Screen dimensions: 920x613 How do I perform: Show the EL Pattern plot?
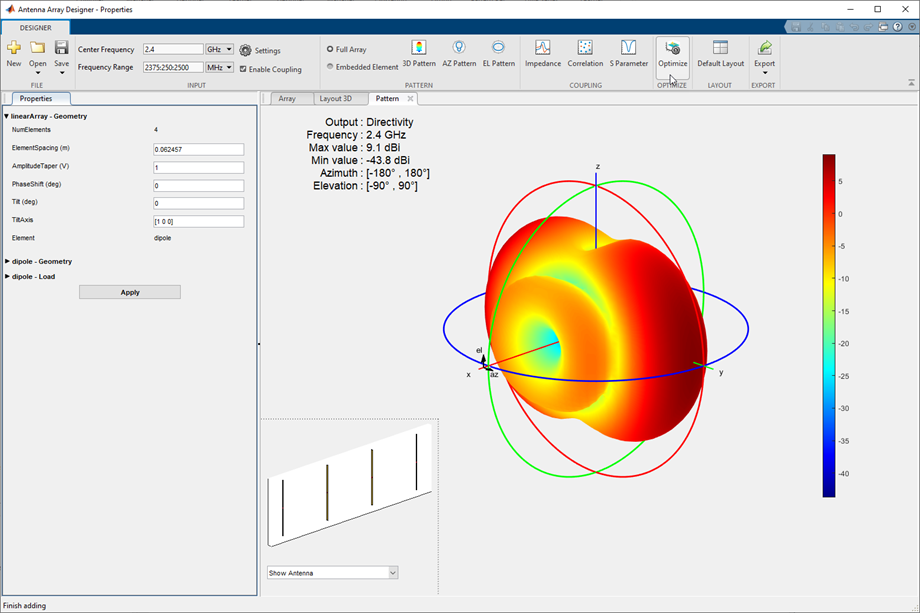click(498, 52)
